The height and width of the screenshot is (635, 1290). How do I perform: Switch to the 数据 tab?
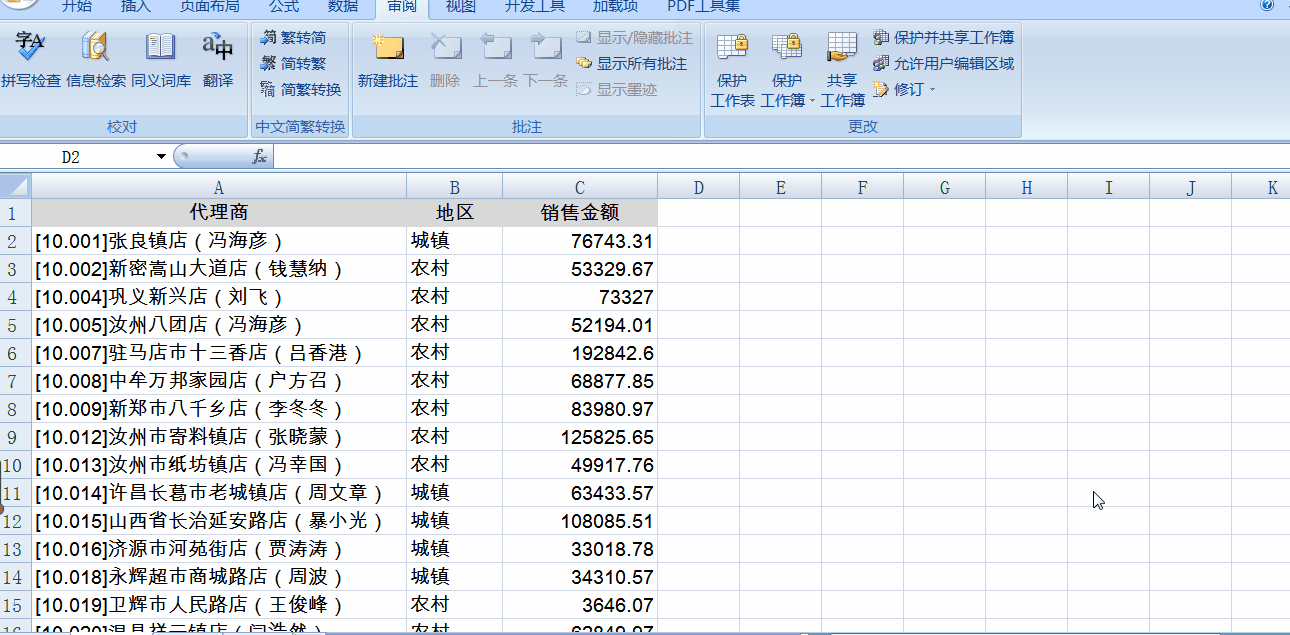[343, 6]
